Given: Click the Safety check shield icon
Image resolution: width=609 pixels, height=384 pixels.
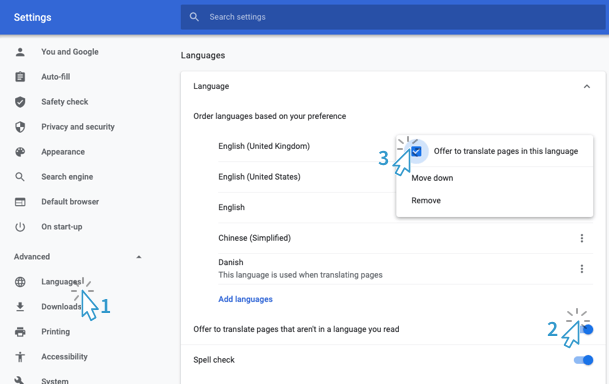Looking at the screenshot, I should coord(20,102).
